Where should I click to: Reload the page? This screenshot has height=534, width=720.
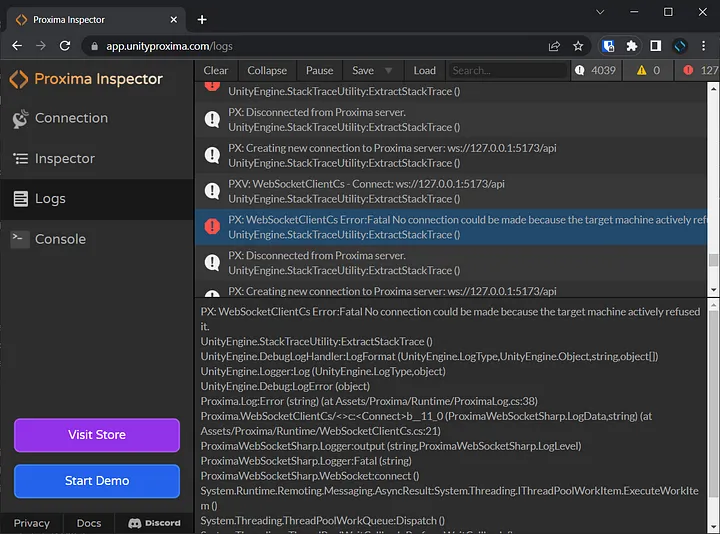click(65, 46)
